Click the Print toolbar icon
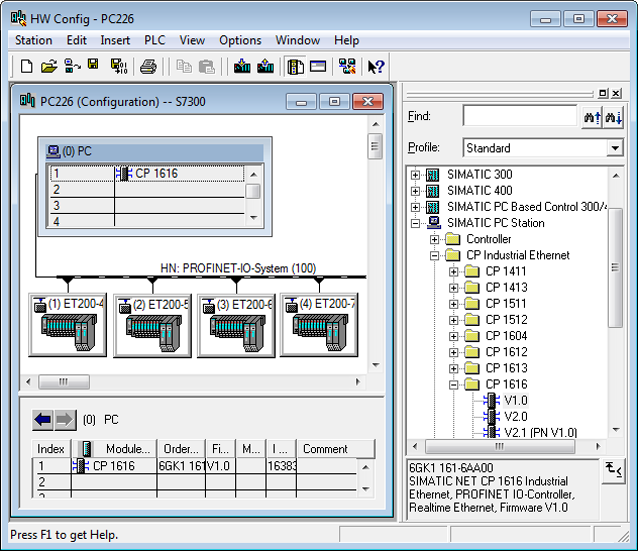Viewport: 638px width, 551px height. (148, 67)
